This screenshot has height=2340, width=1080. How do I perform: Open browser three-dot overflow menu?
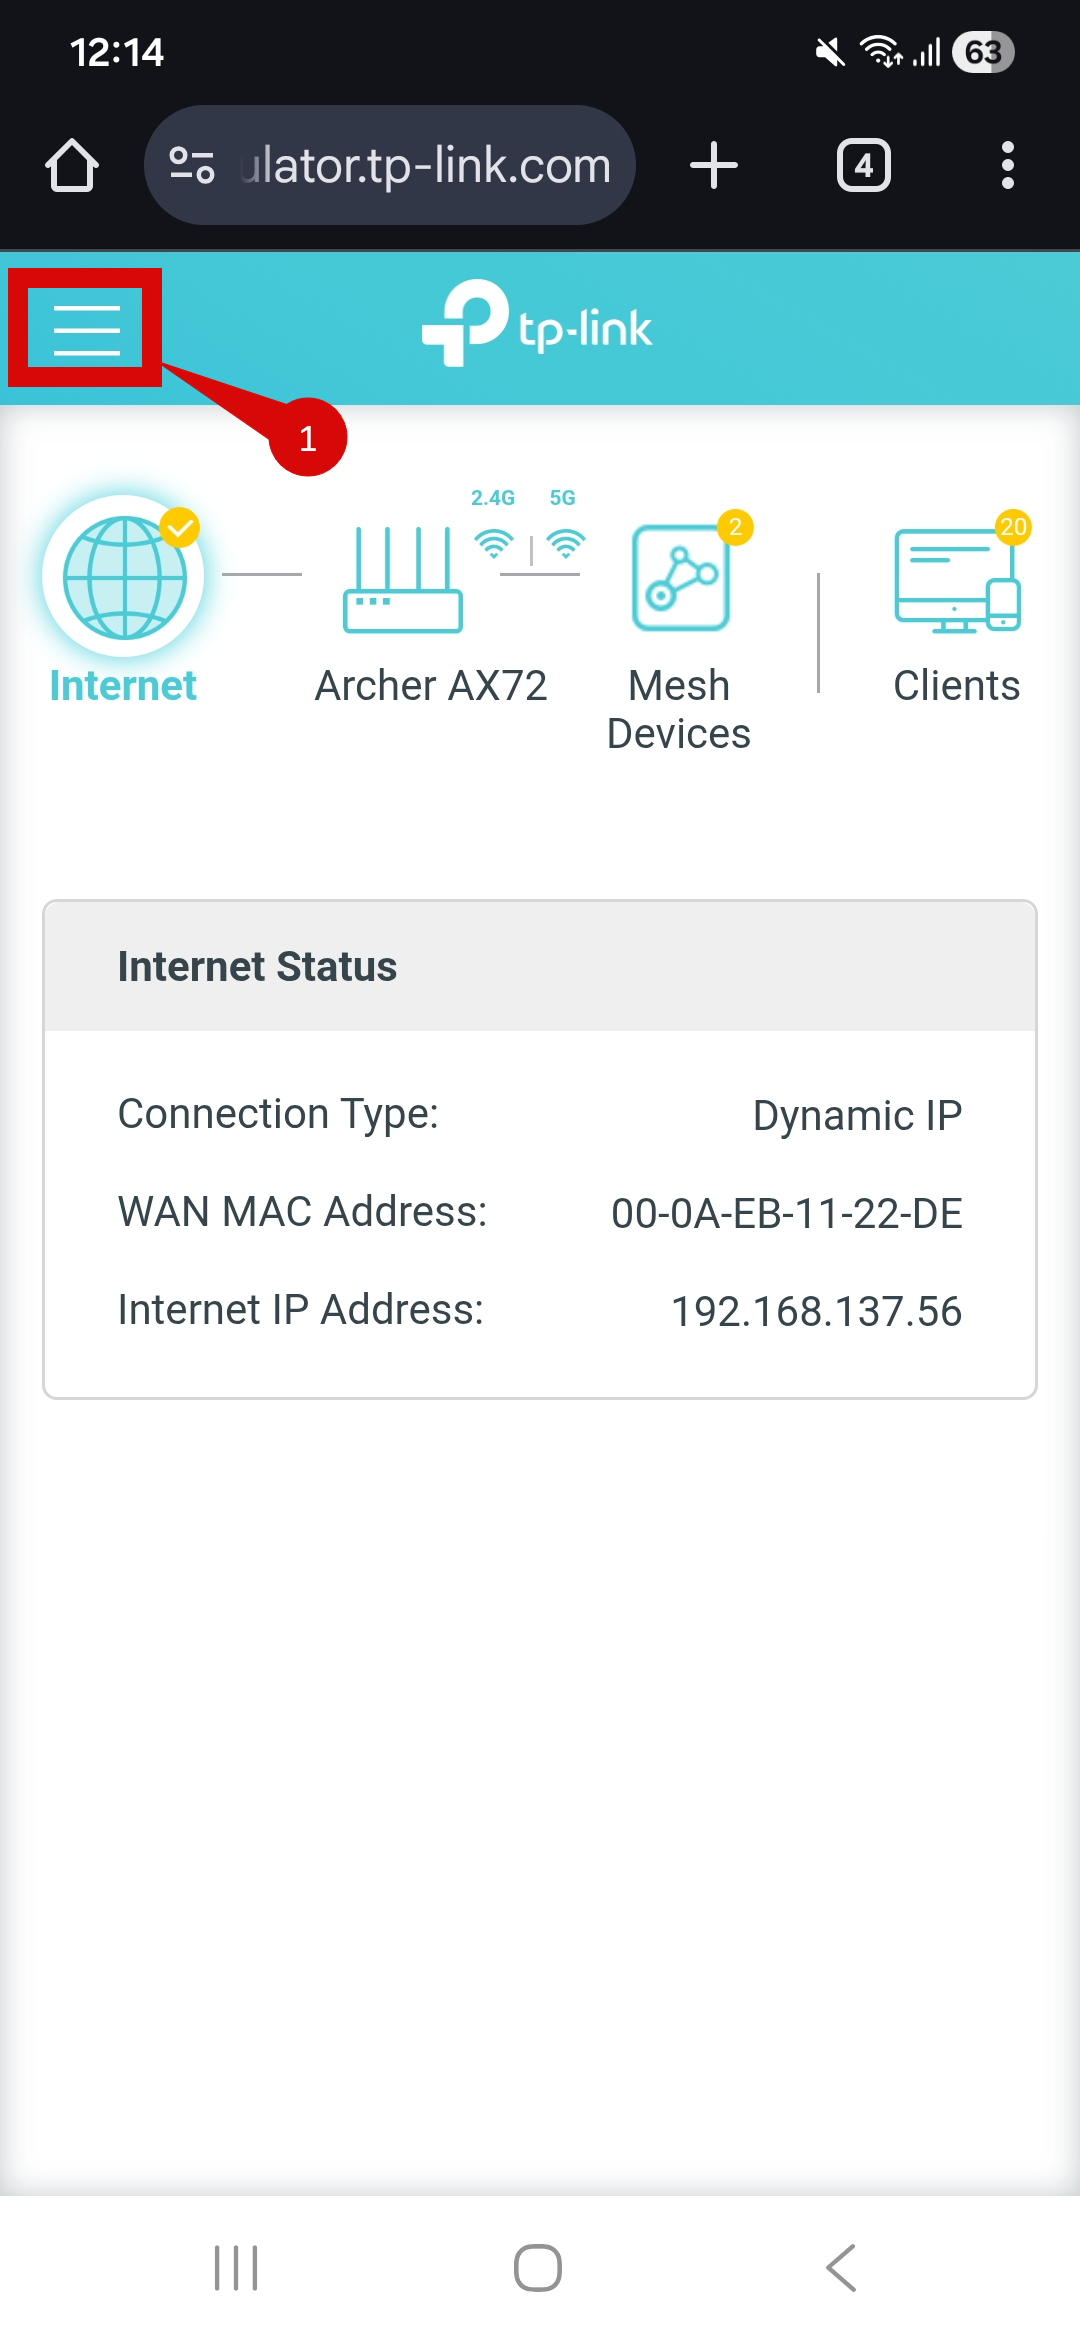(x=1007, y=165)
